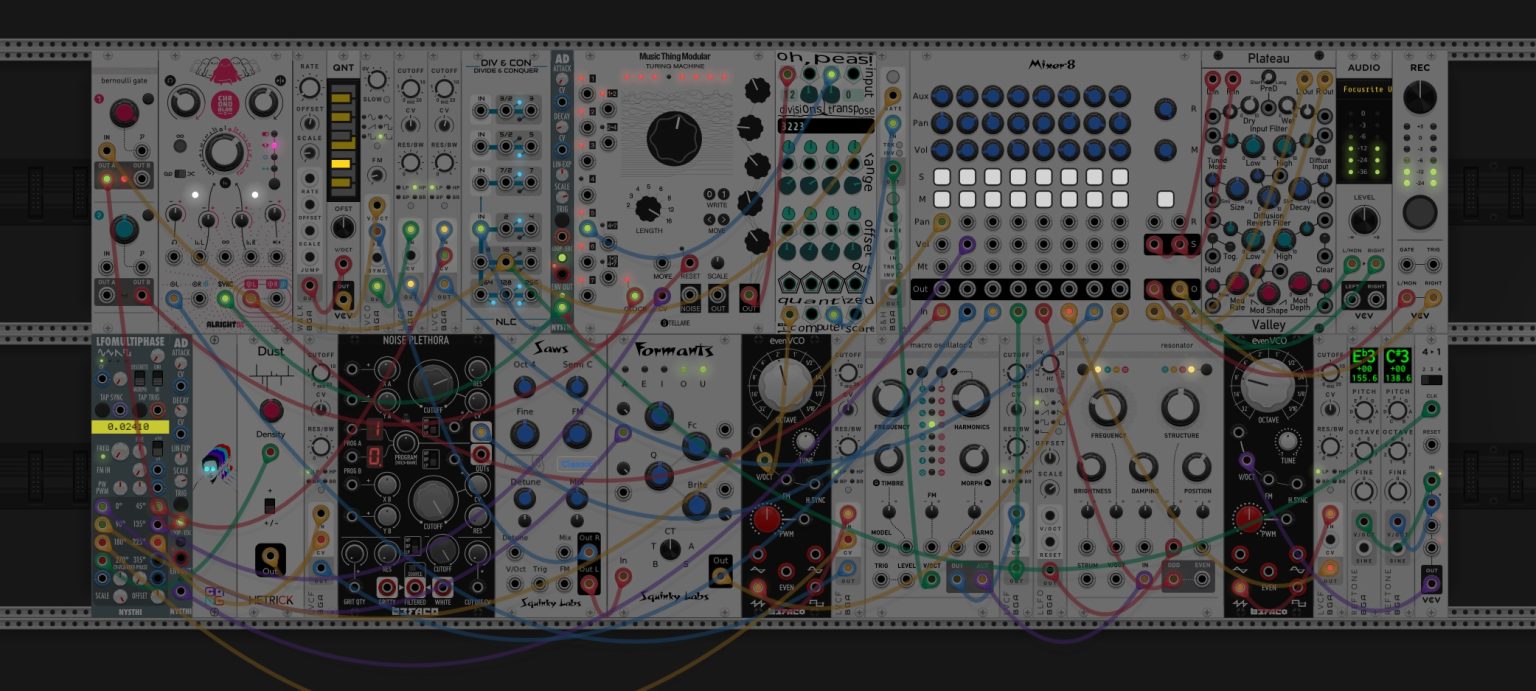Click the Saws module Out R jack
Screen dimensions: 1536x691
click(589, 553)
